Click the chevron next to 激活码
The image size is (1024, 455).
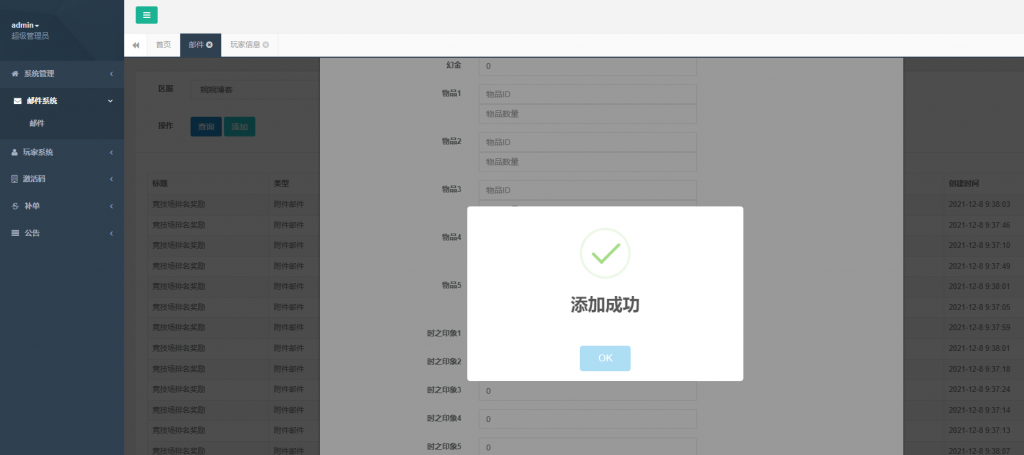pyautogui.click(x=111, y=179)
